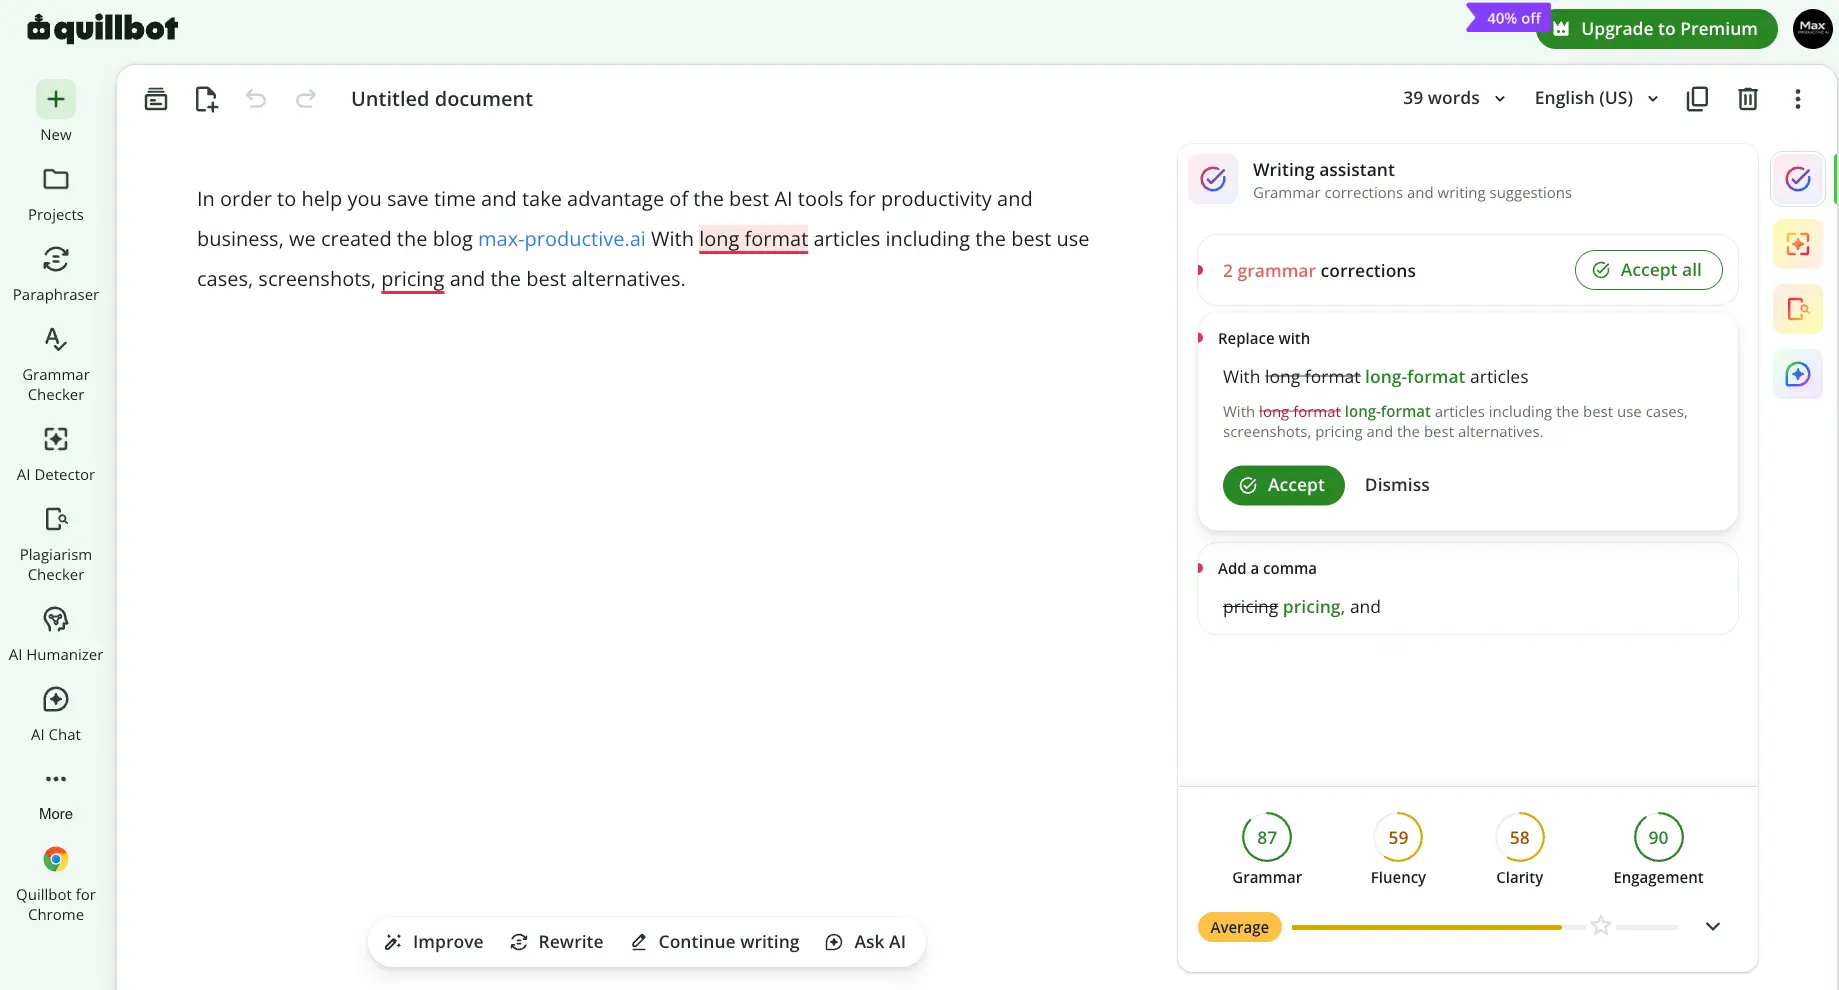Click the QuillBot logo
Viewport: 1839px width, 990px height.
click(103, 28)
